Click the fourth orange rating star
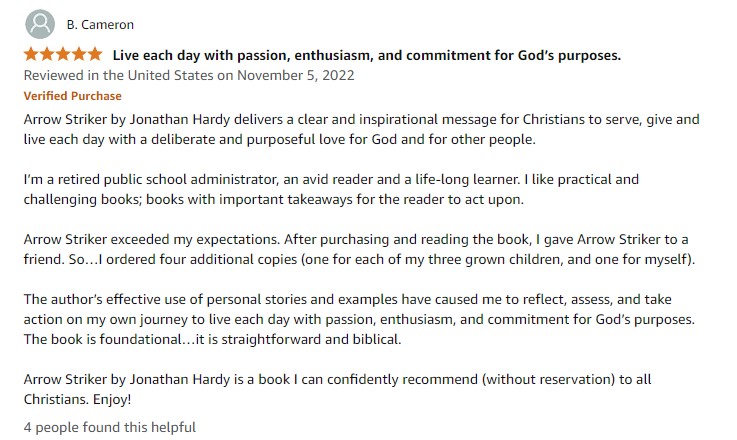 [79, 54]
